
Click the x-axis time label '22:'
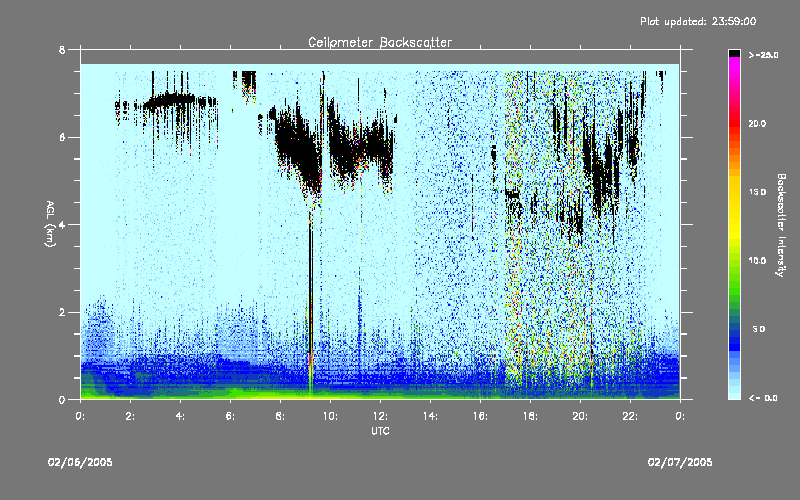tap(630, 416)
